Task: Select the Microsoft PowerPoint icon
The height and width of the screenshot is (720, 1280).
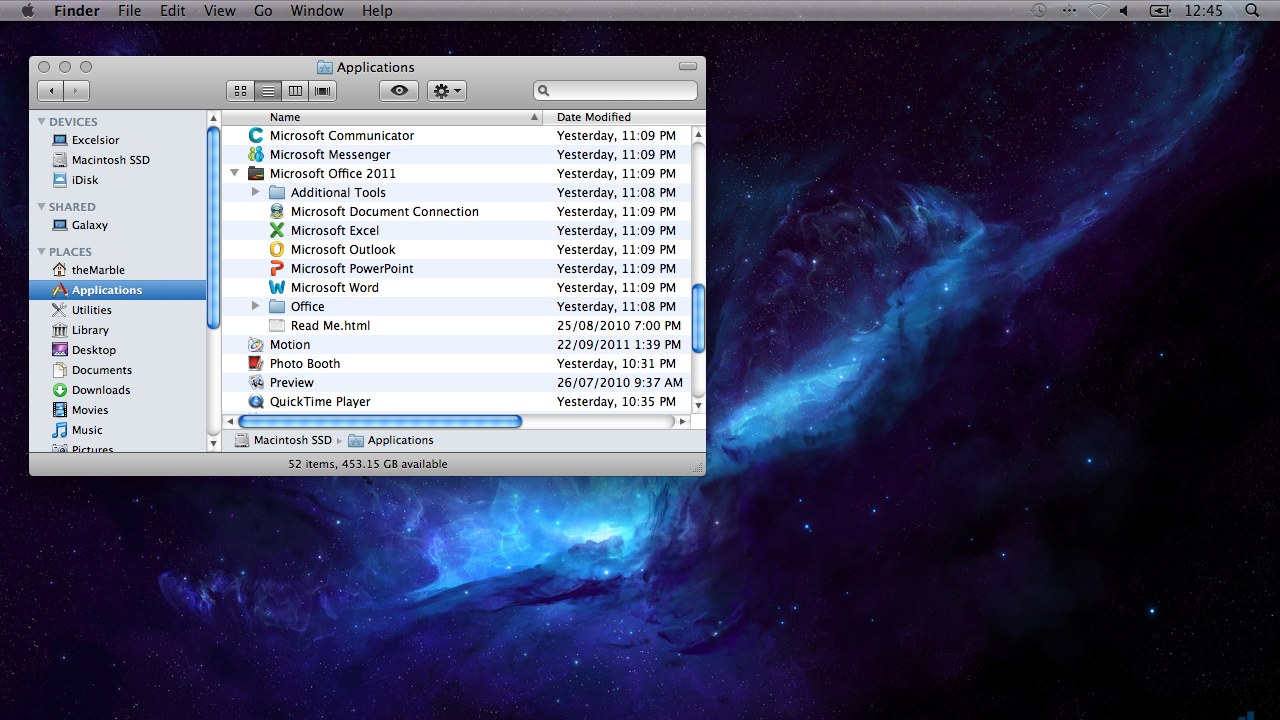Action: [277, 268]
